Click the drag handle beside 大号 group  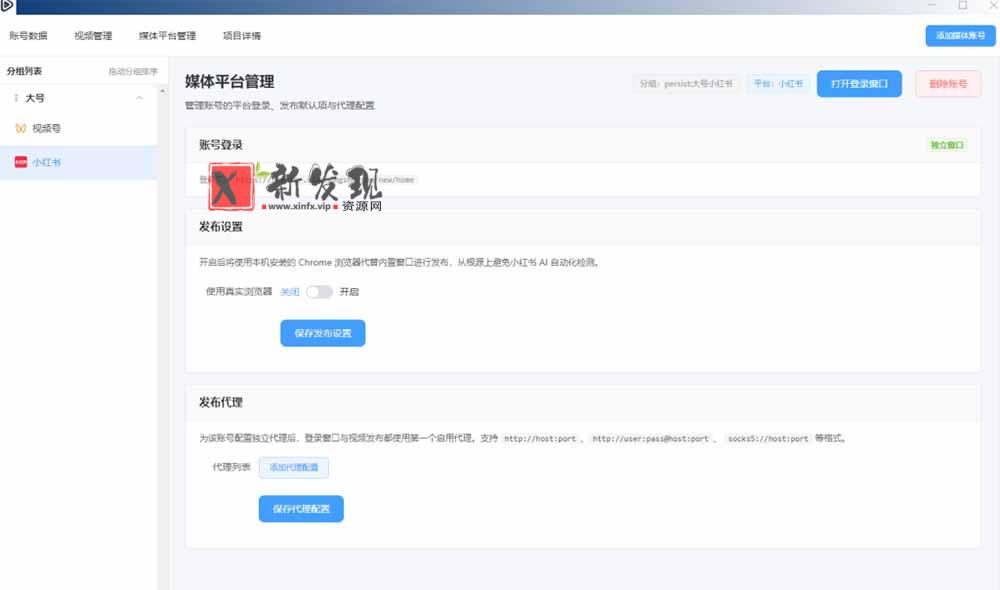16,98
